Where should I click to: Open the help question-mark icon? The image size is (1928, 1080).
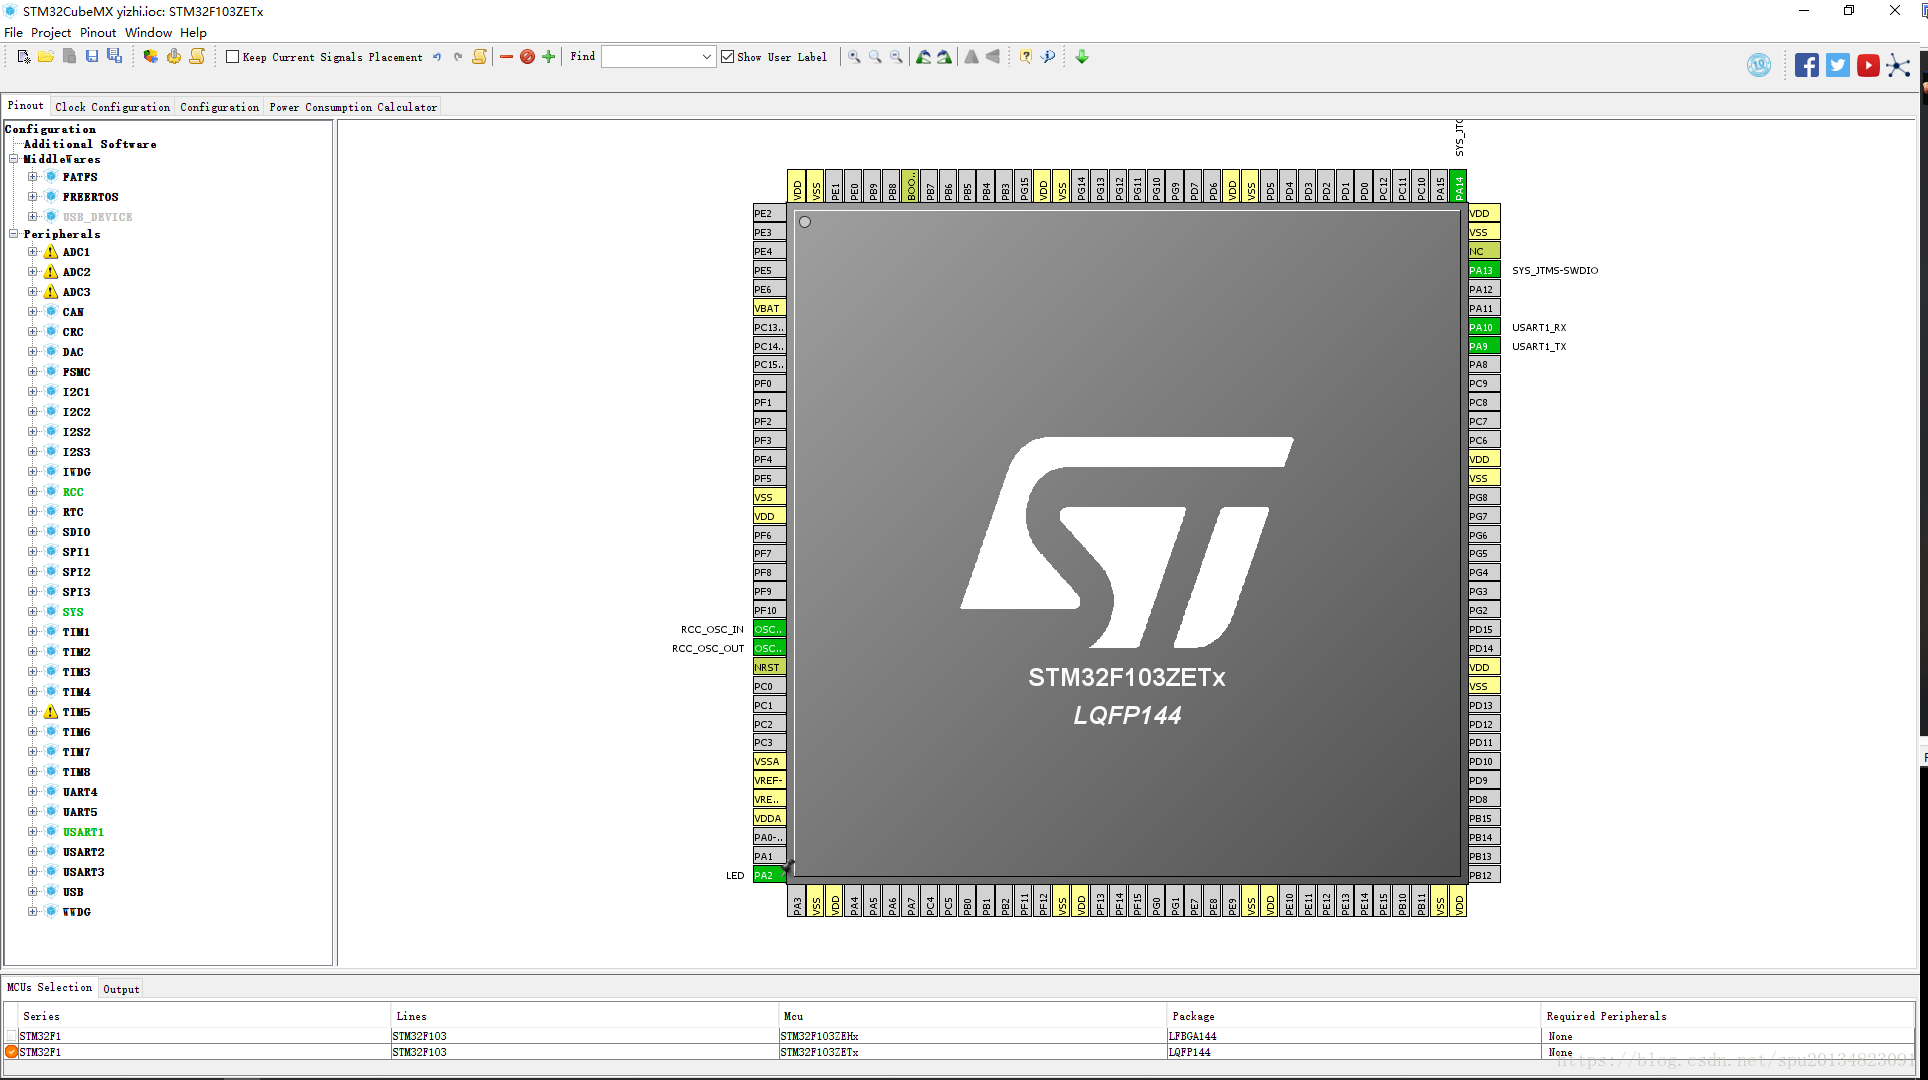[1025, 57]
